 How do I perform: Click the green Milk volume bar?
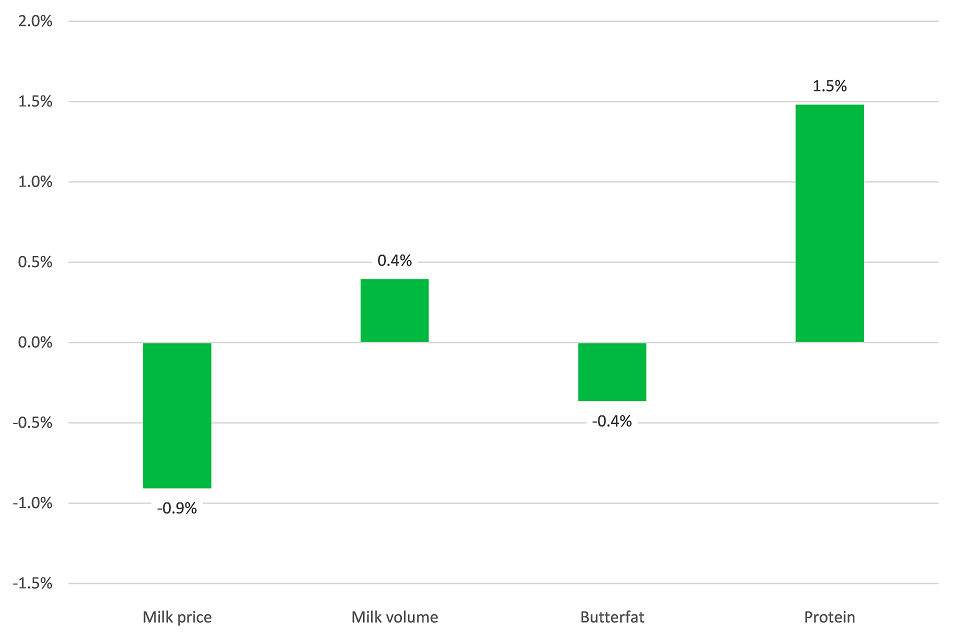(x=394, y=310)
